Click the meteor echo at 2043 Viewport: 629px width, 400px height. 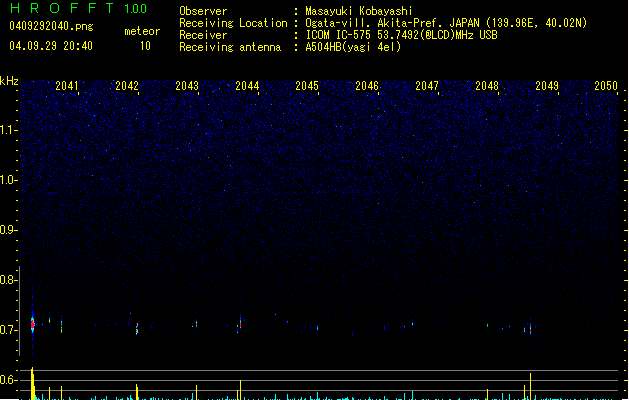click(x=197, y=323)
